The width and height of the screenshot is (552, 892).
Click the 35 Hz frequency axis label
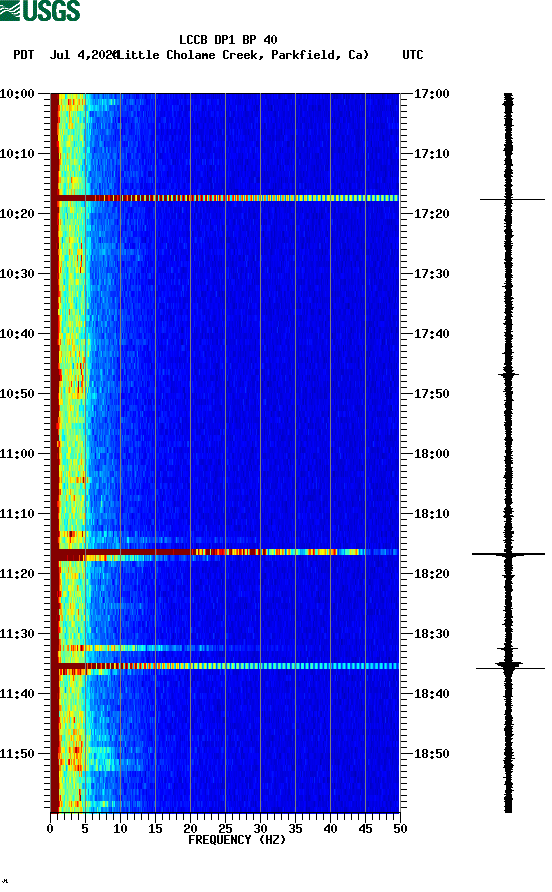295,829
